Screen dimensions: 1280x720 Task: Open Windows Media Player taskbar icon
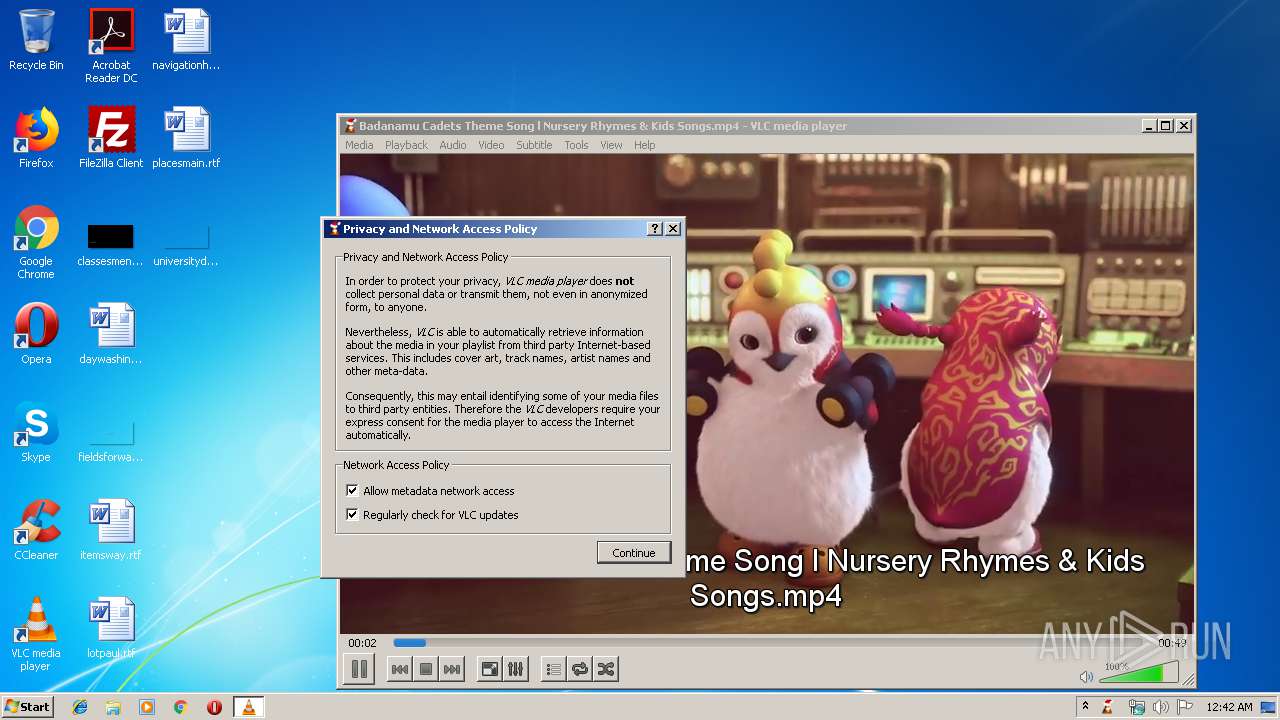pyautogui.click(x=147, y=707)
